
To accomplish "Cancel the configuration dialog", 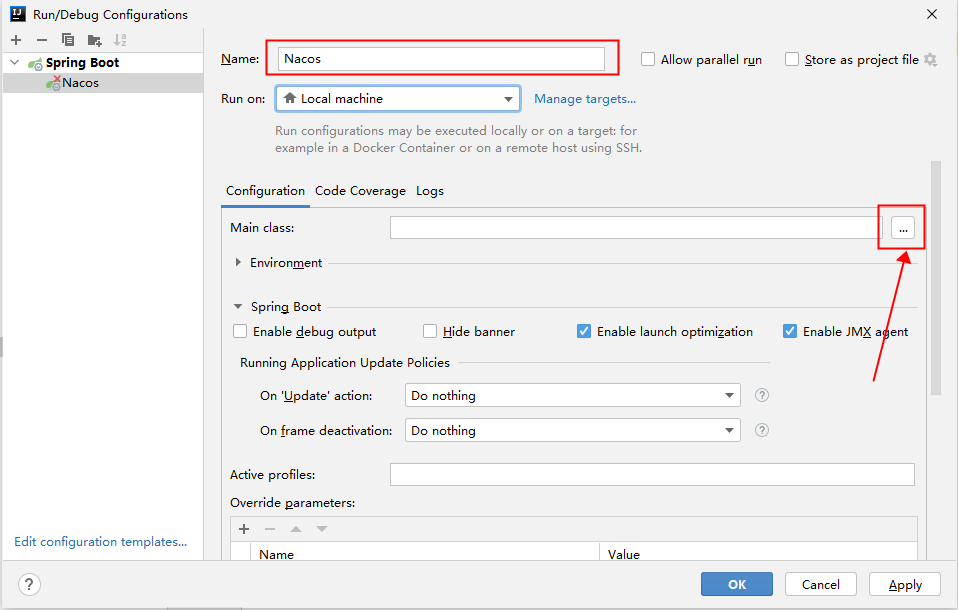I will tap(821, 584).
